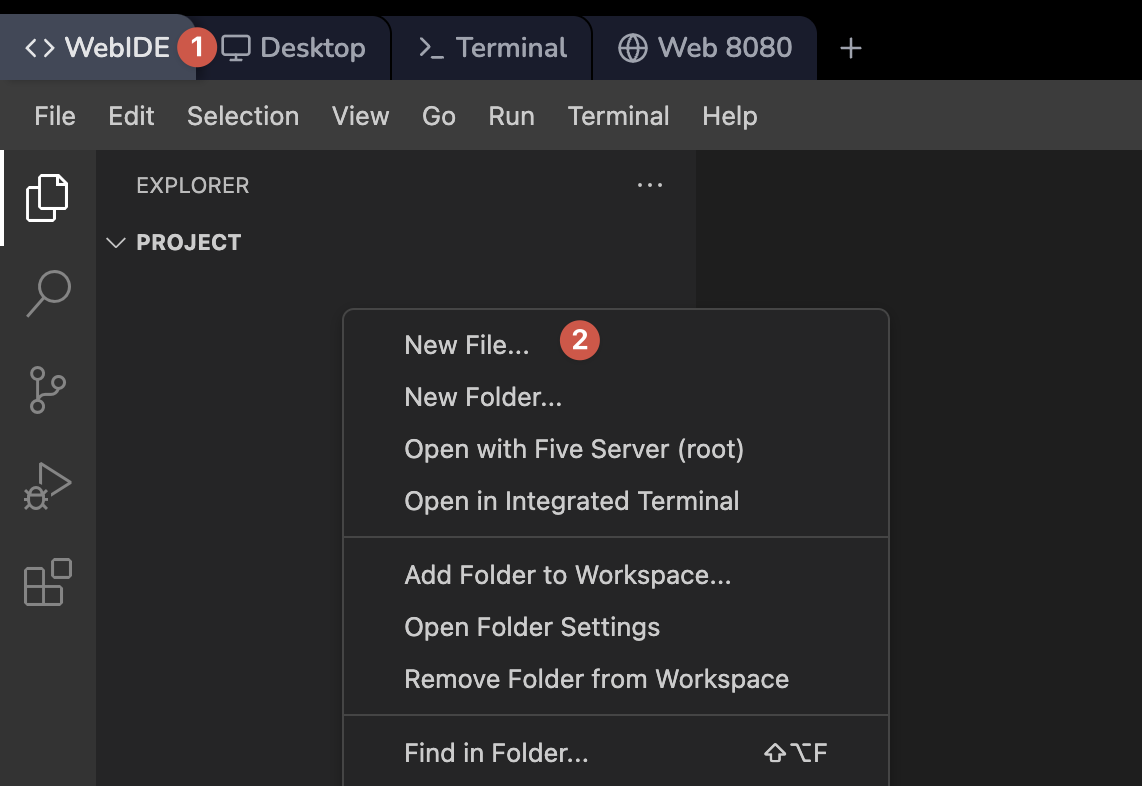Switch to the Desktop tab
The height and width of the screenshot is (786, 1142).
coord(294,48)
